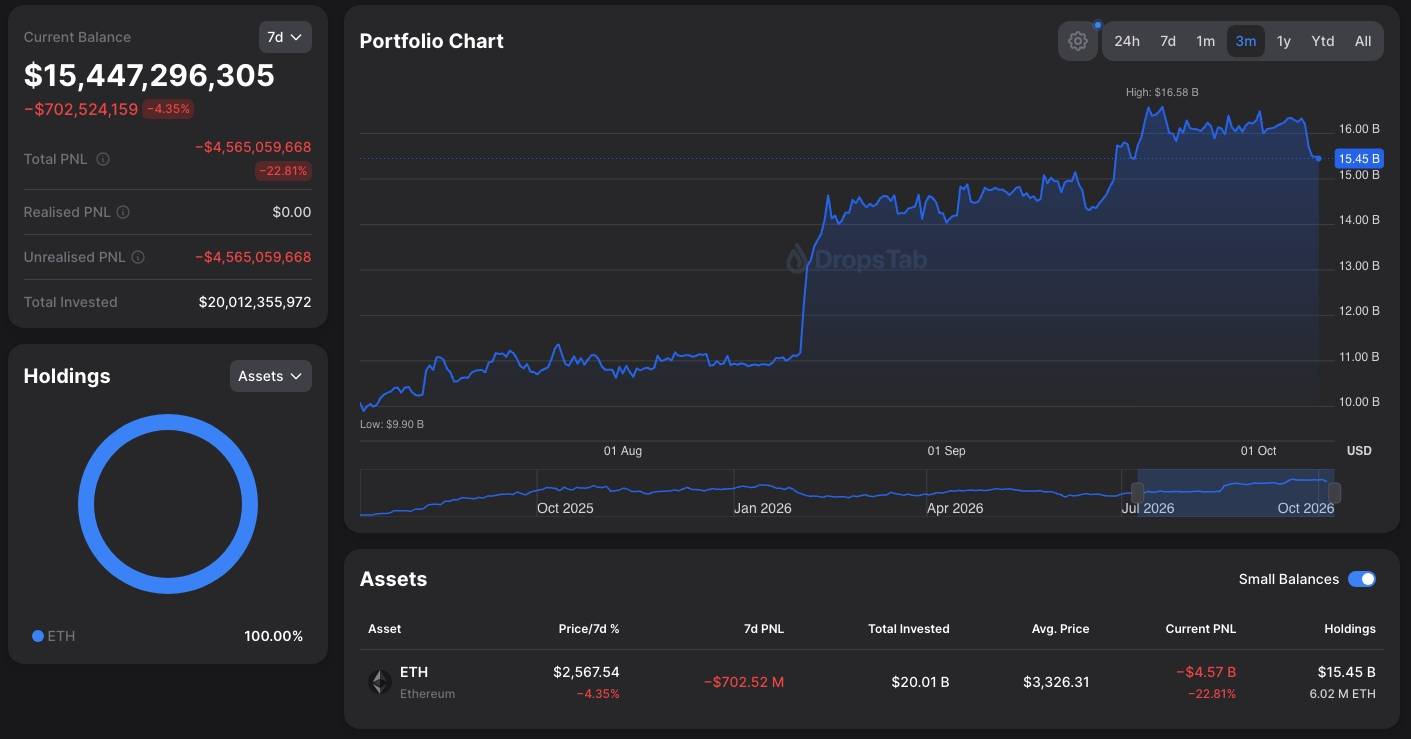Select the 1m chart range
The image size is (1411, 739).
coord(1206,41)
